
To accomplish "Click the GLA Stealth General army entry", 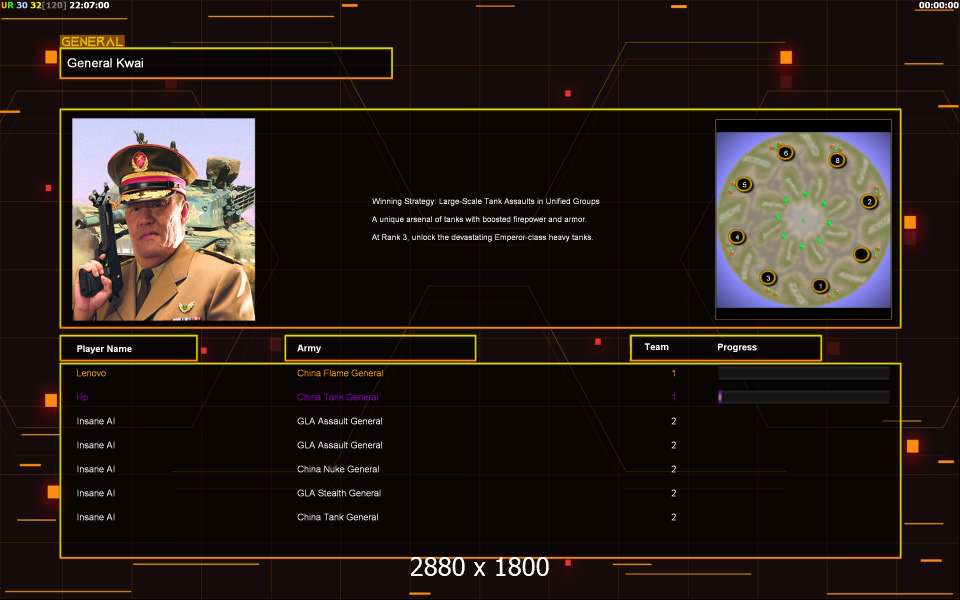I will 339,493.
